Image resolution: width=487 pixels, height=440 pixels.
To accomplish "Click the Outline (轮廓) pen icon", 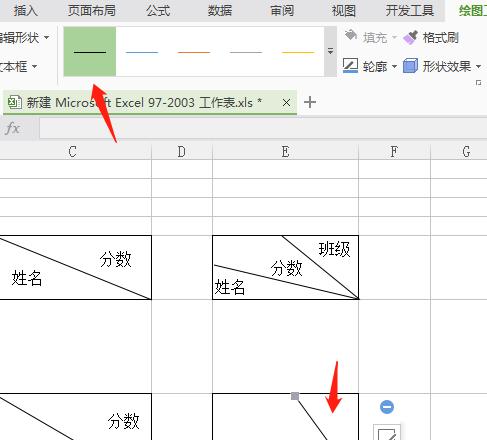I will point(350,65).
